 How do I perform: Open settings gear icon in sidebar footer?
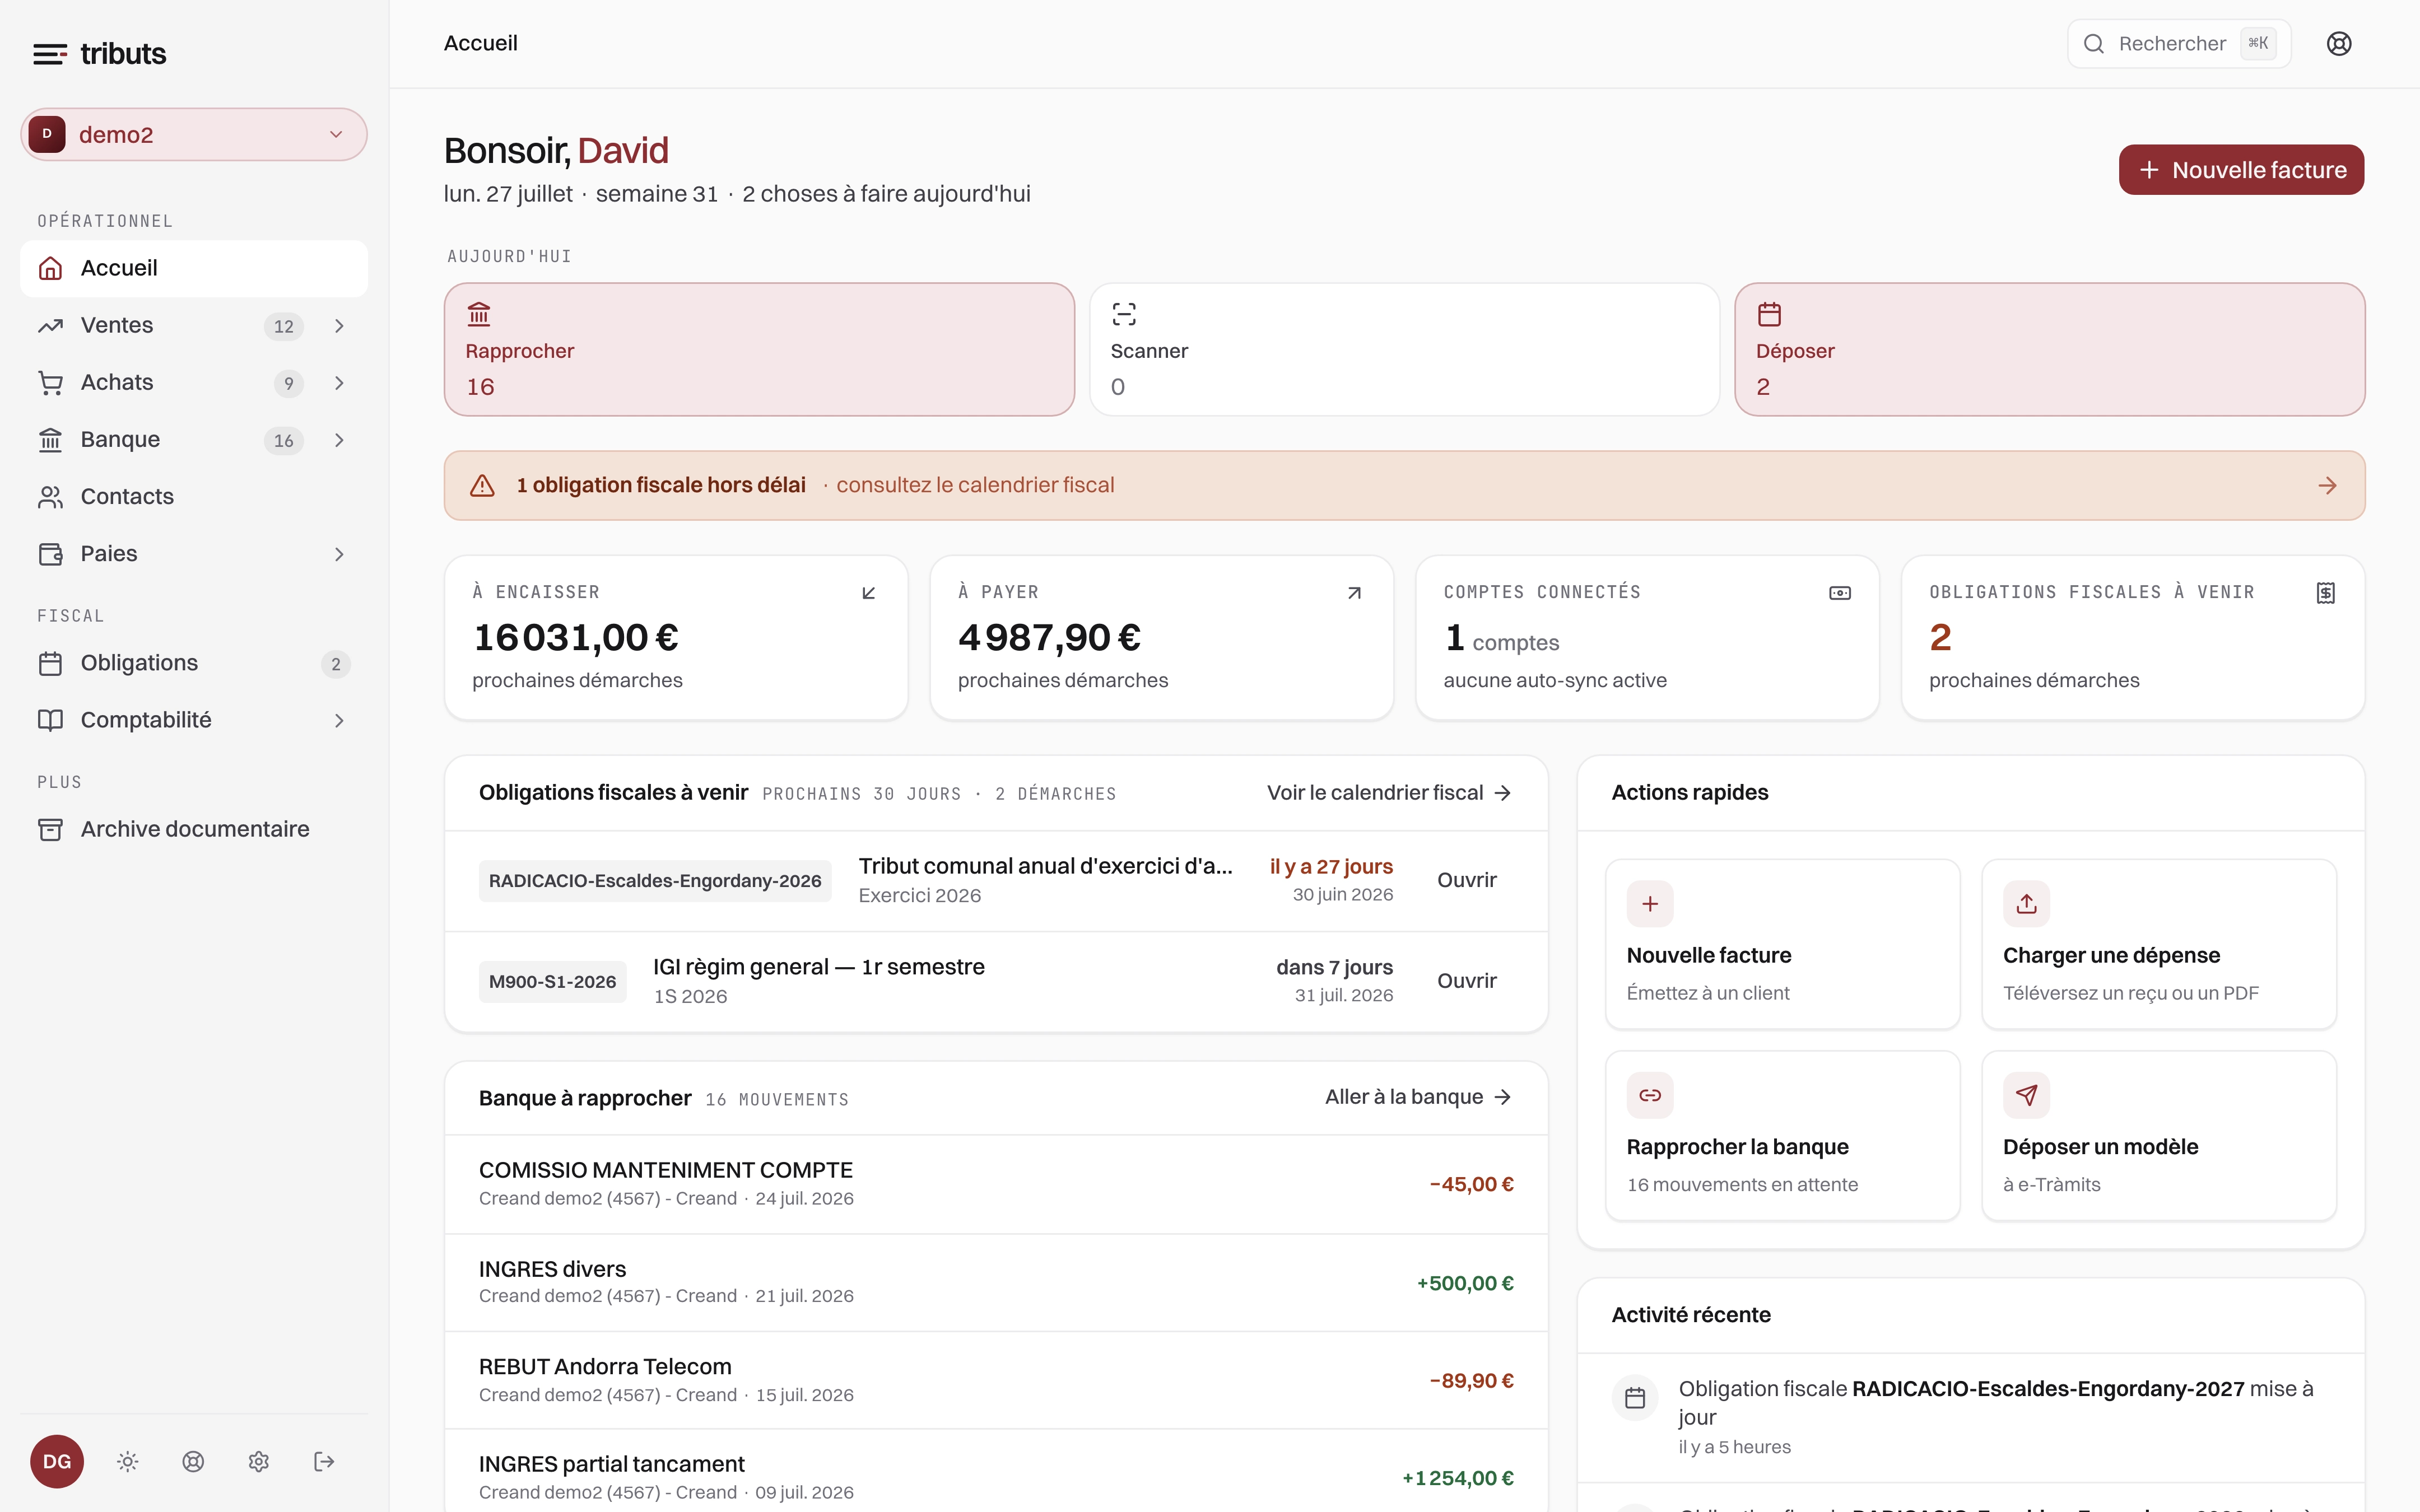(x=259, y=1462)
